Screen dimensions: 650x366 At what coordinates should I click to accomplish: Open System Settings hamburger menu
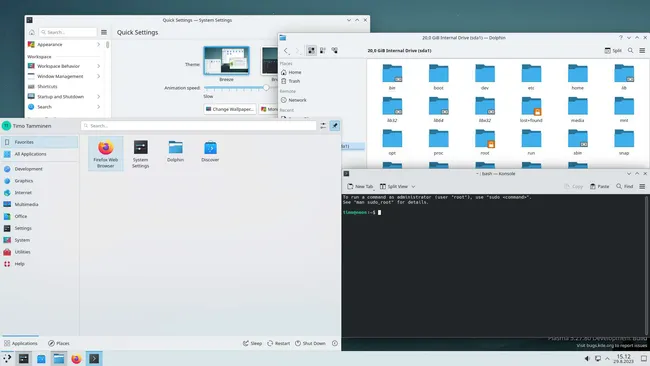coord(104,32)
